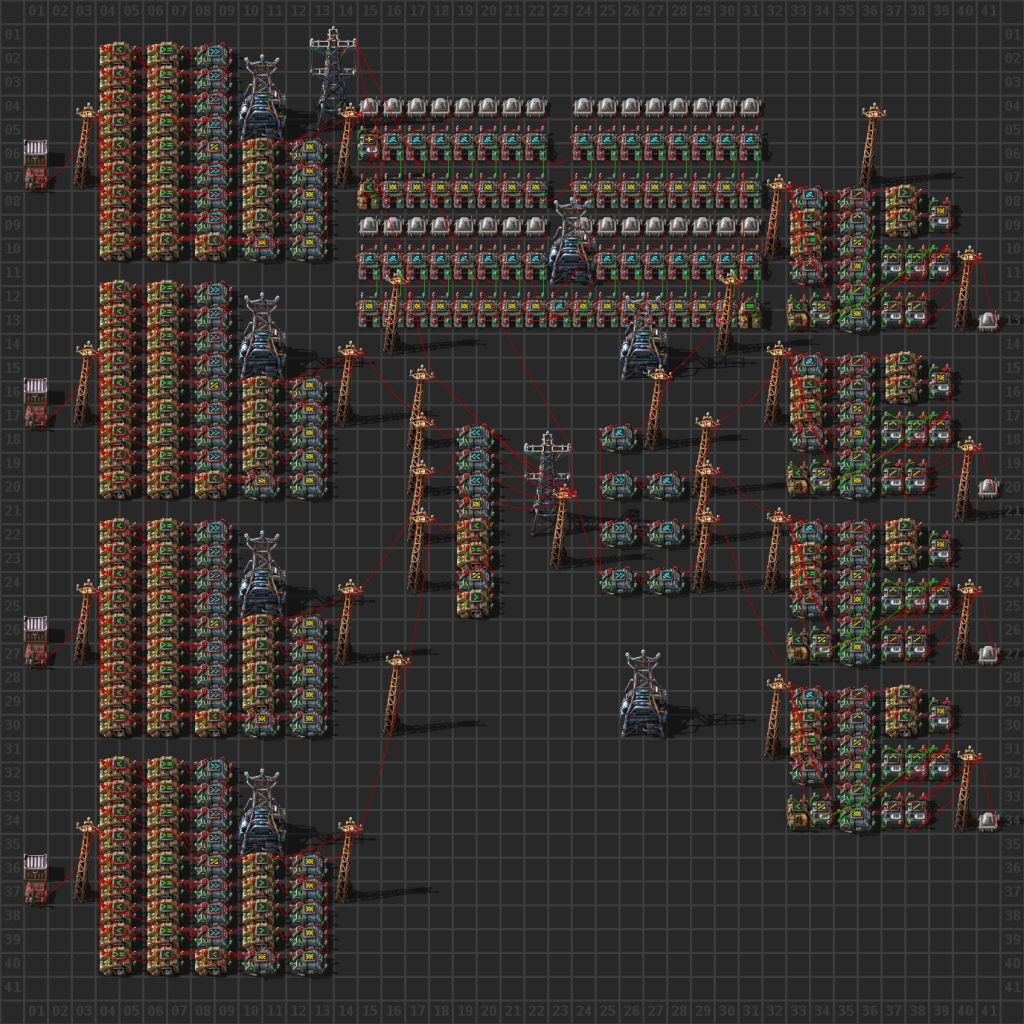Select vertical '/' combinator at column 37, rows 12-13
1024x1024 pixels.
[x=893, y=310]
